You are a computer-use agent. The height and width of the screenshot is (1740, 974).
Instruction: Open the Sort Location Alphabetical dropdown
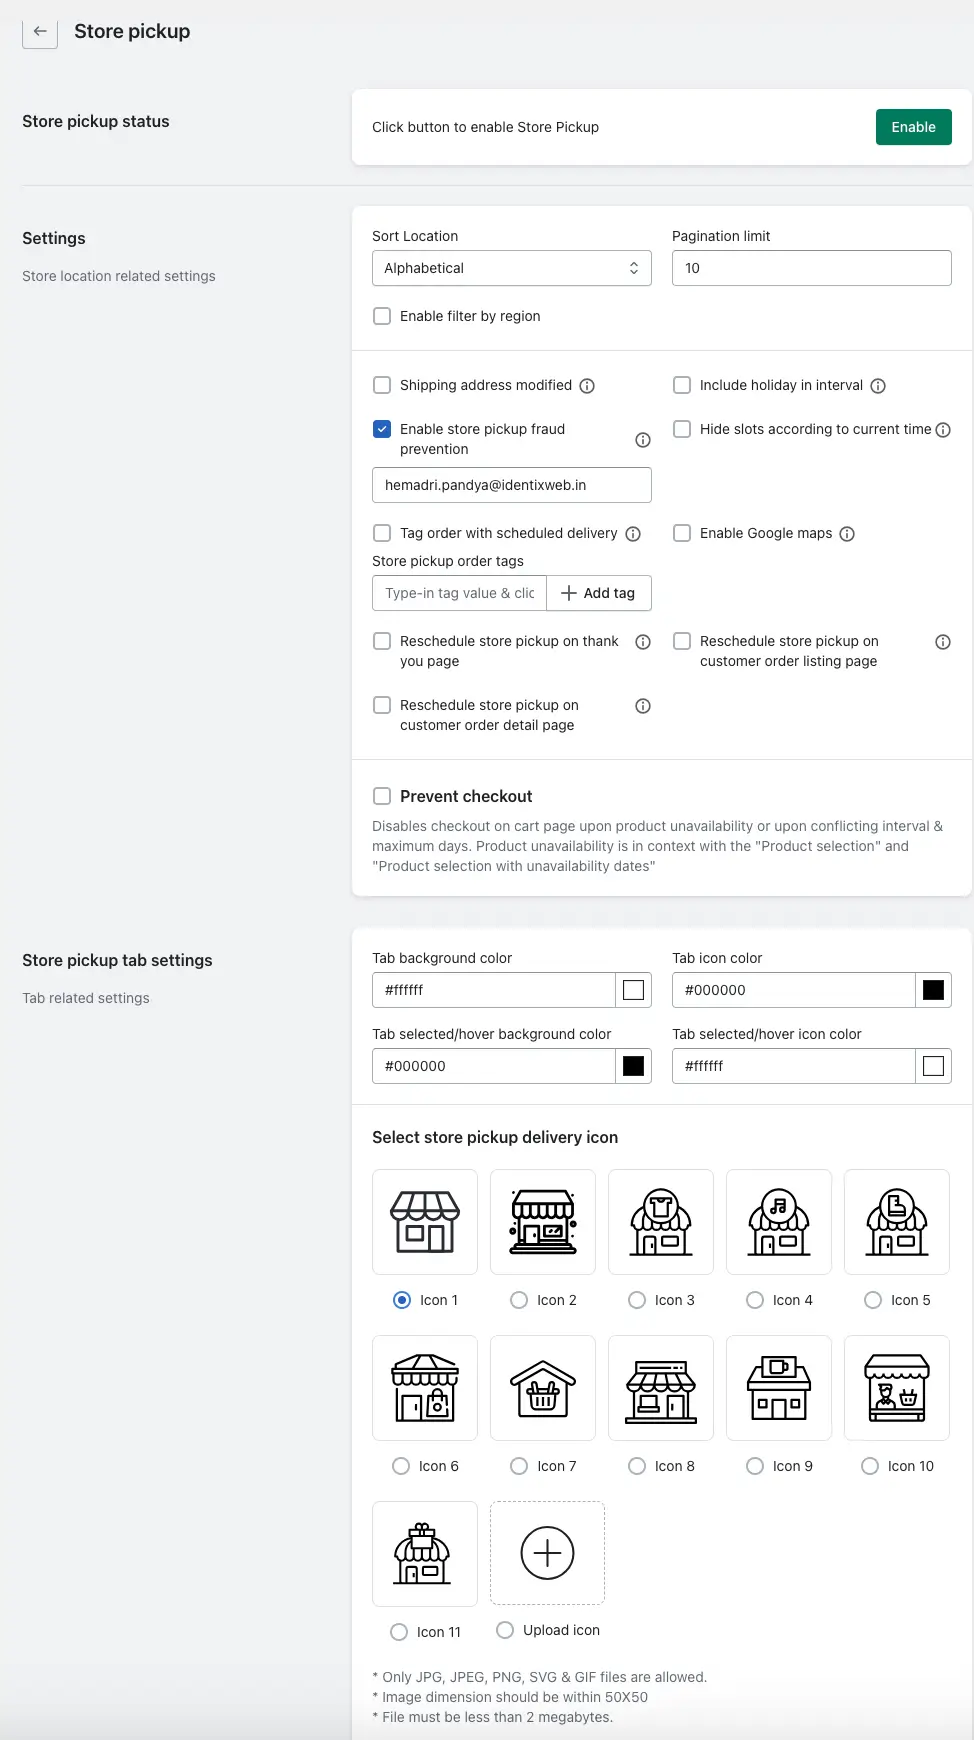[x=512, y=268]
